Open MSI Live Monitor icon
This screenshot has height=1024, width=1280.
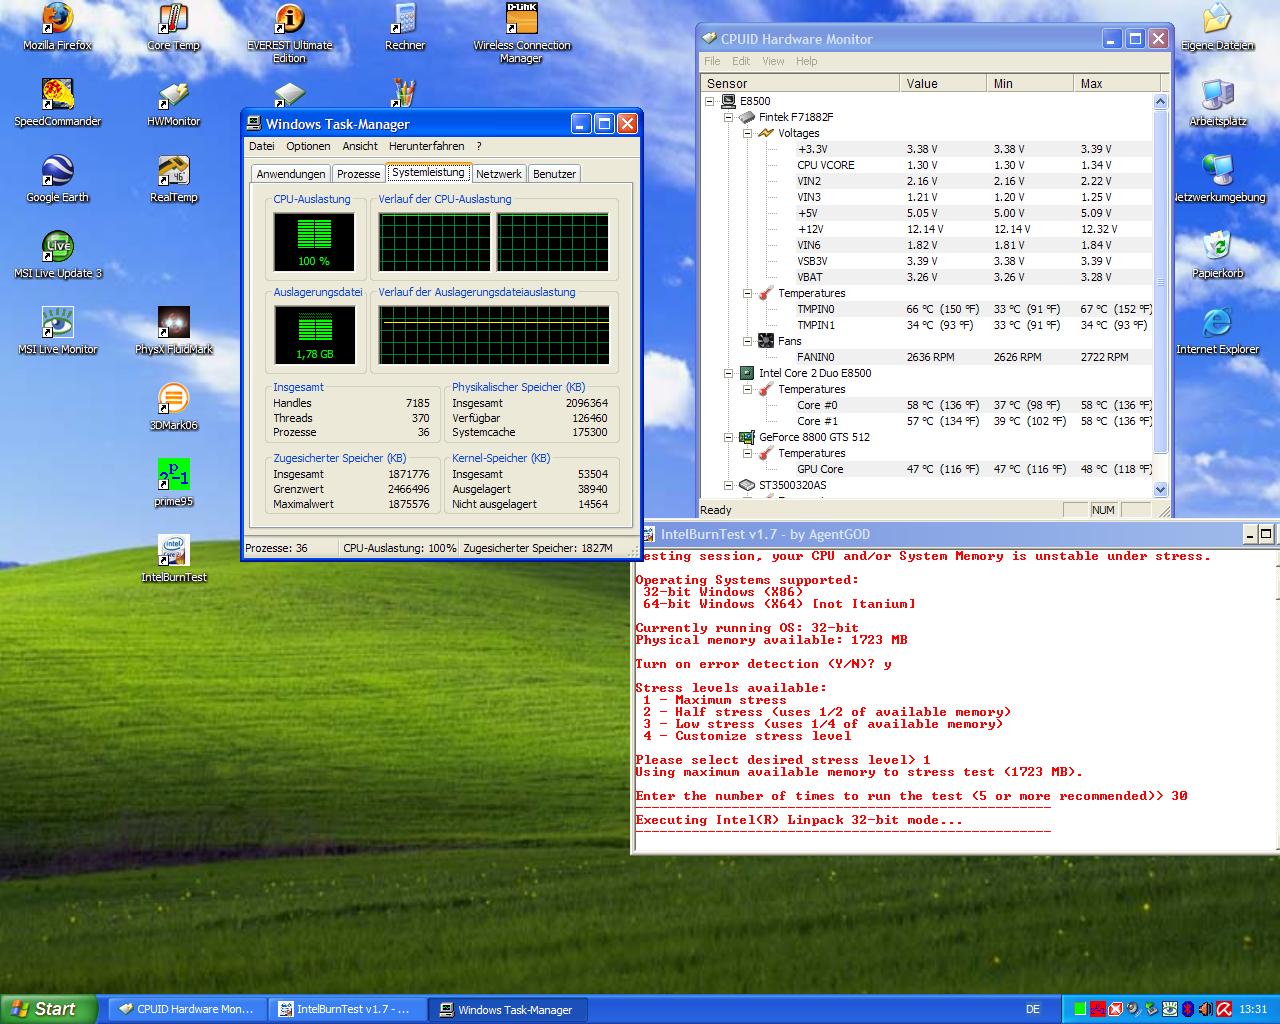click(57, 331)
